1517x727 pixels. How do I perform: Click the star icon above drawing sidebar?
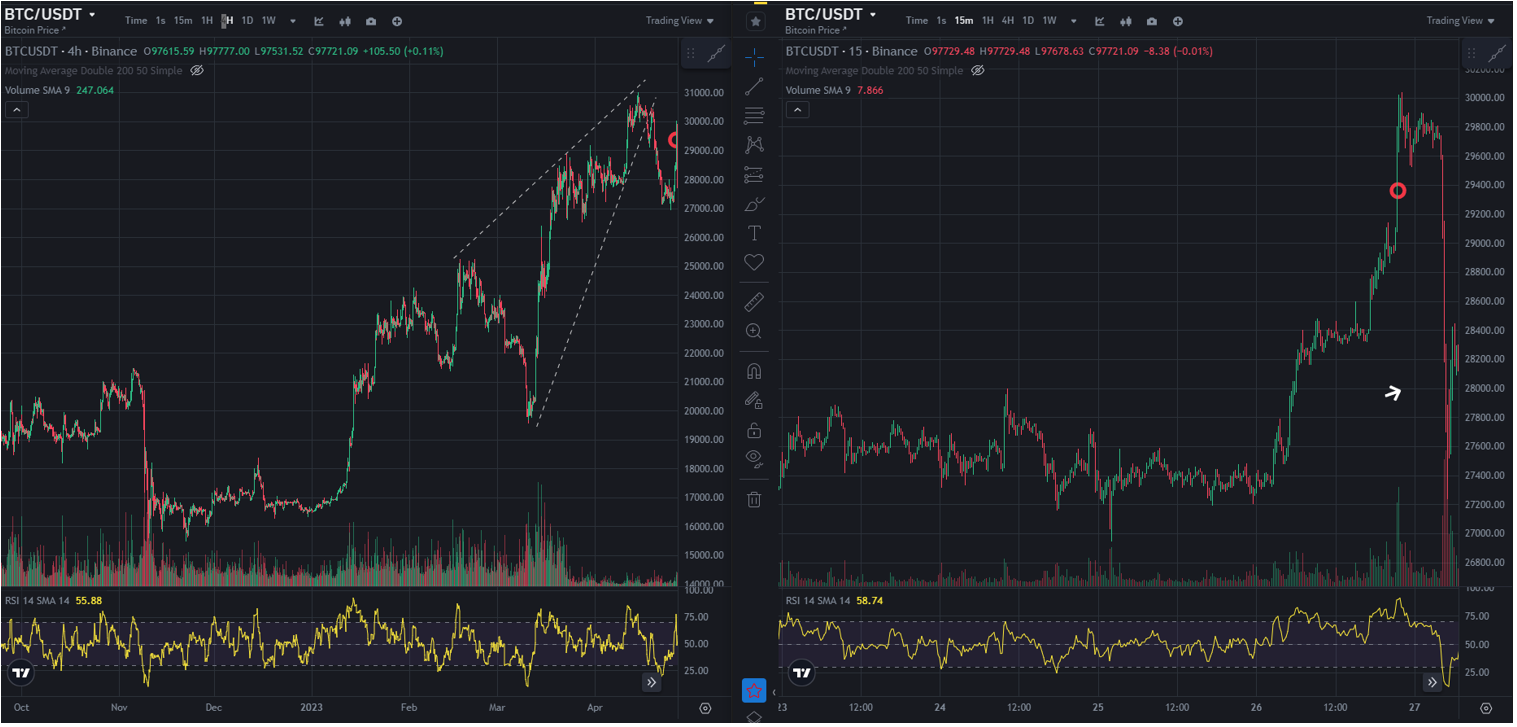coord(754,21)
